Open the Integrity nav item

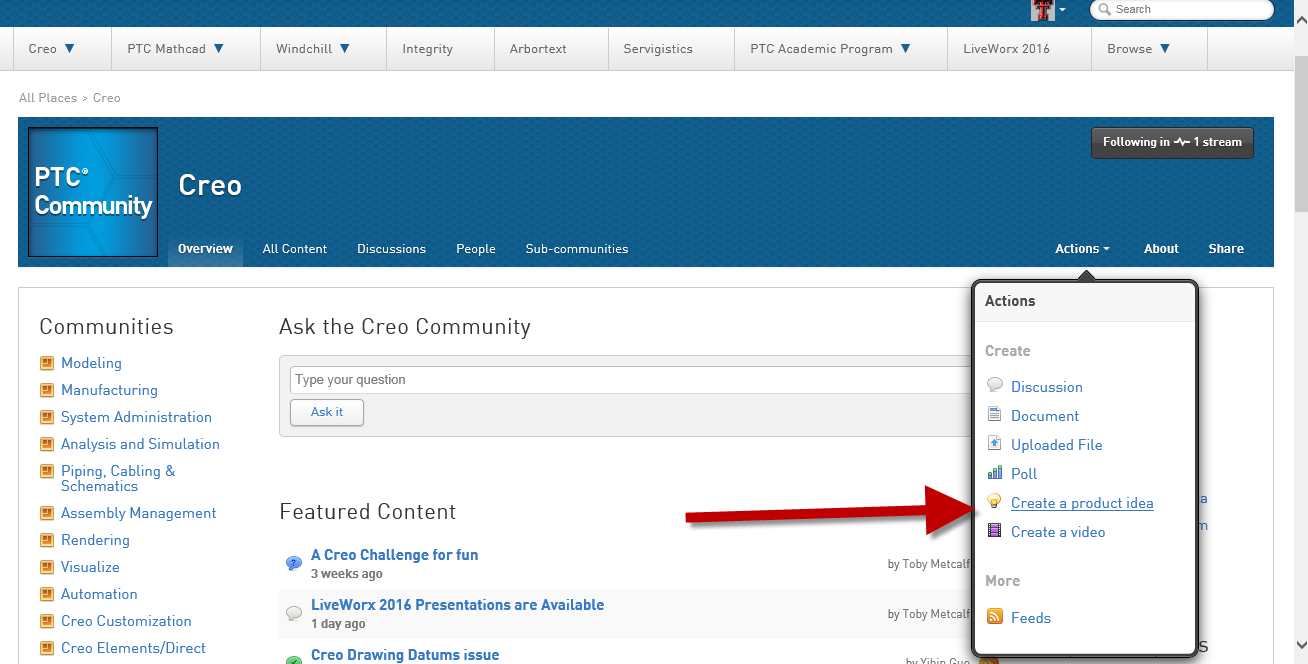coord(427,48)
